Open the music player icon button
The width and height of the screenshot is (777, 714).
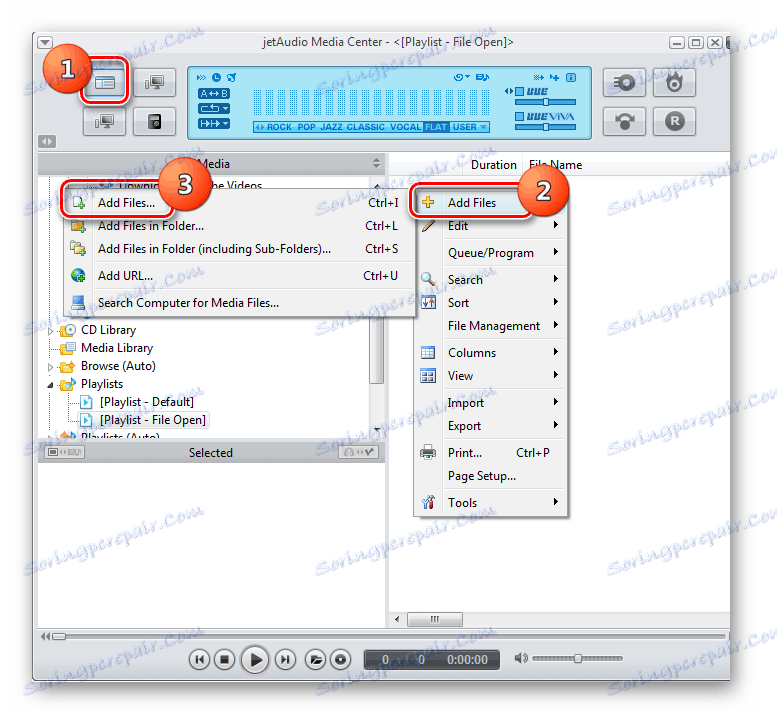pyautogui.click(x=155, y=121)
